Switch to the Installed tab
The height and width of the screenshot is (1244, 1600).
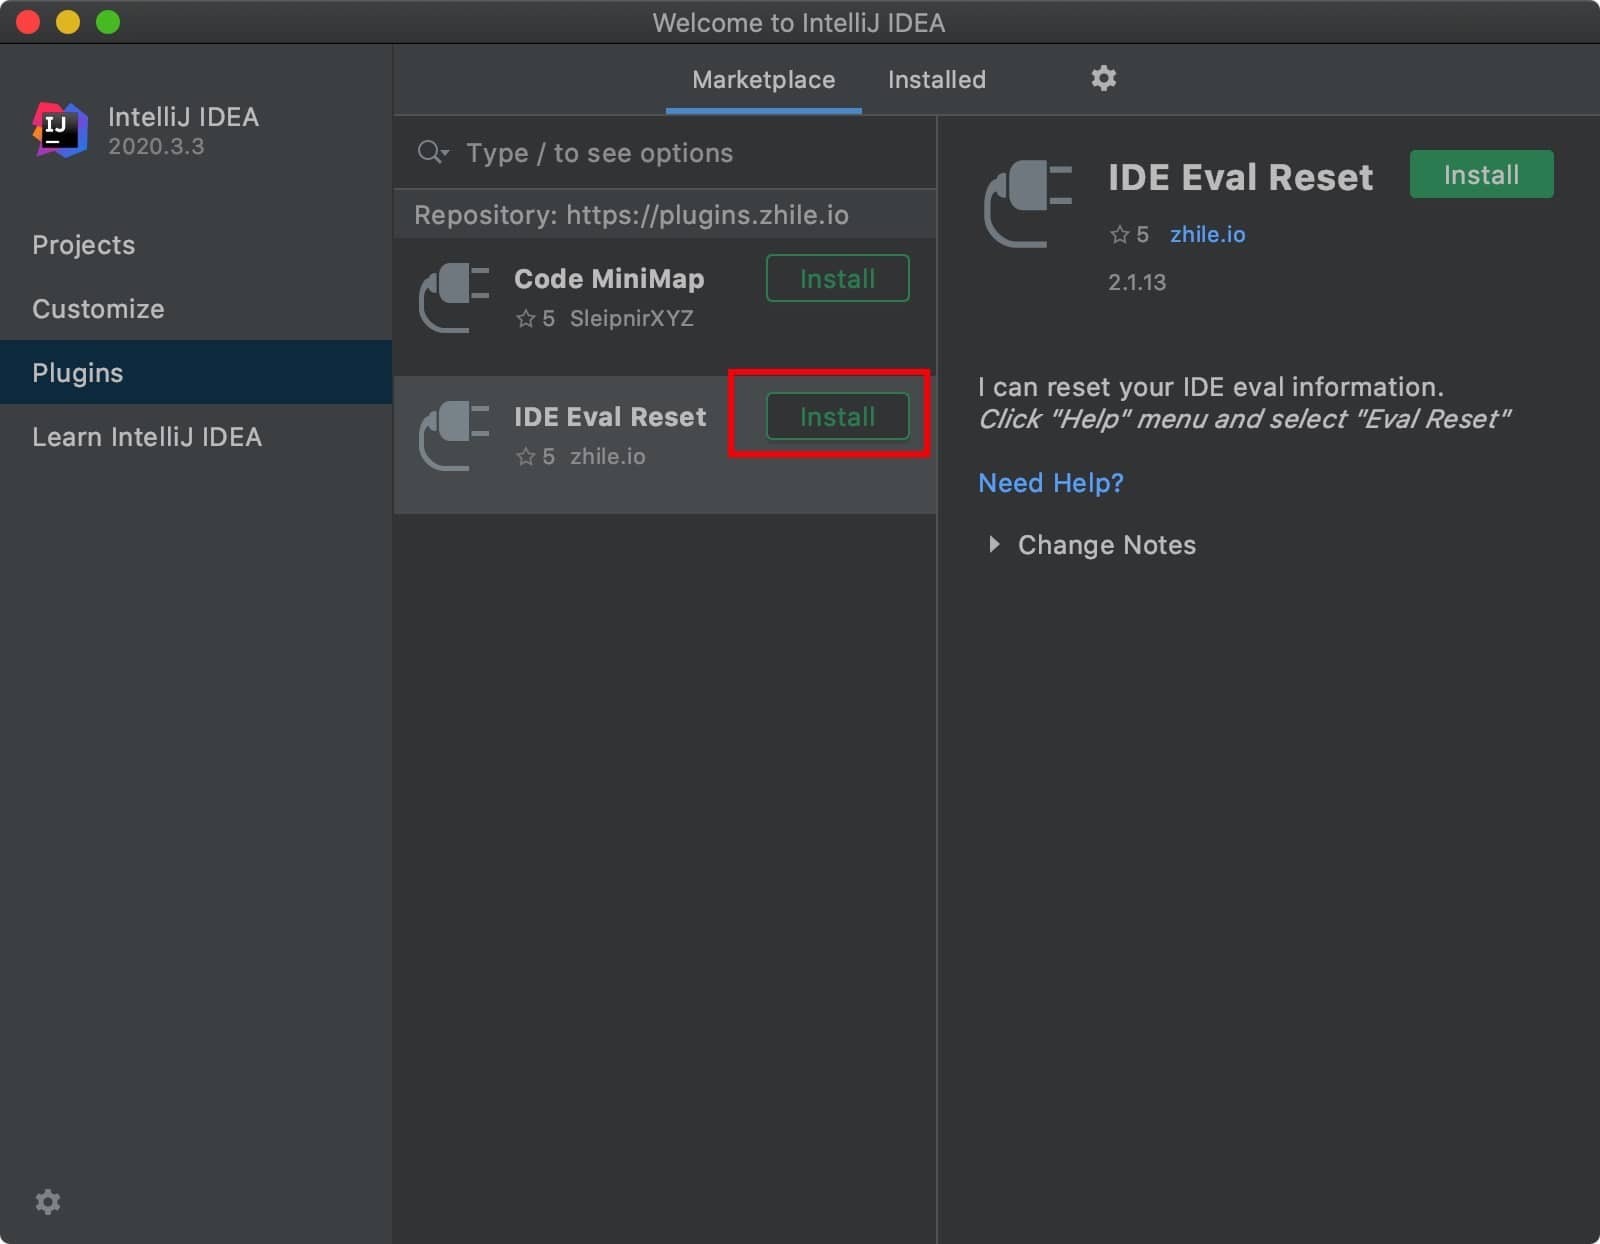pos(936,80)
